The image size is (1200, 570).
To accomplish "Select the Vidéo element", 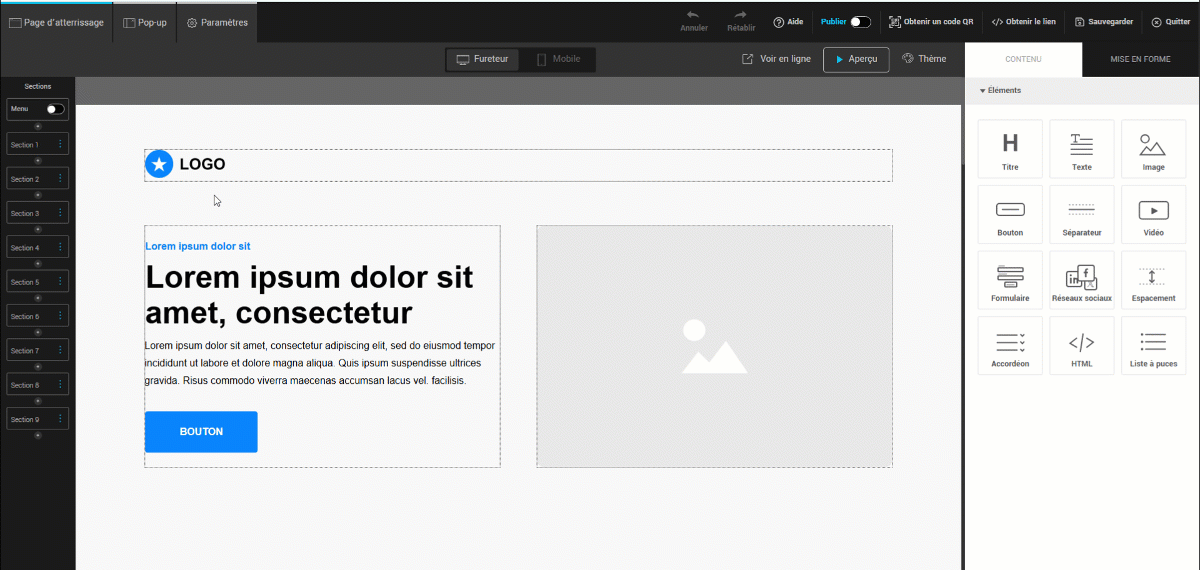I will tap(1153, 215).
